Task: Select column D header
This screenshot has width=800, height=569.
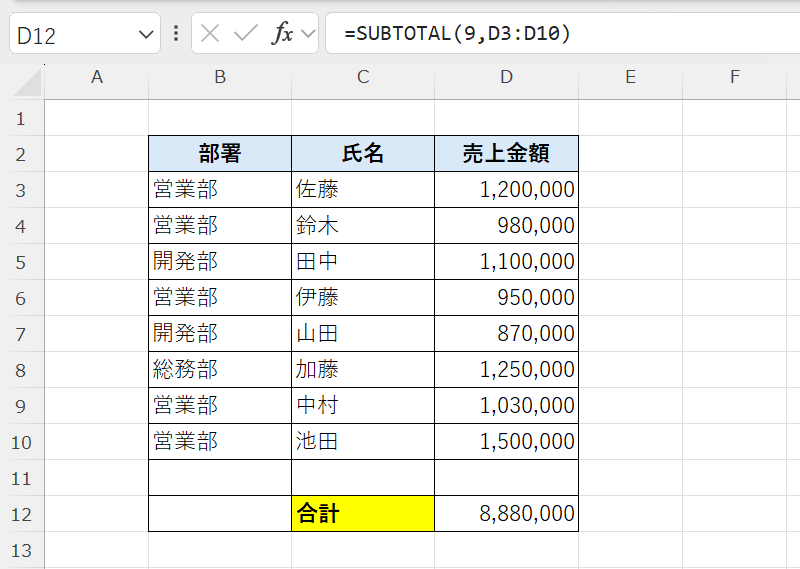Action: point(506,77)
